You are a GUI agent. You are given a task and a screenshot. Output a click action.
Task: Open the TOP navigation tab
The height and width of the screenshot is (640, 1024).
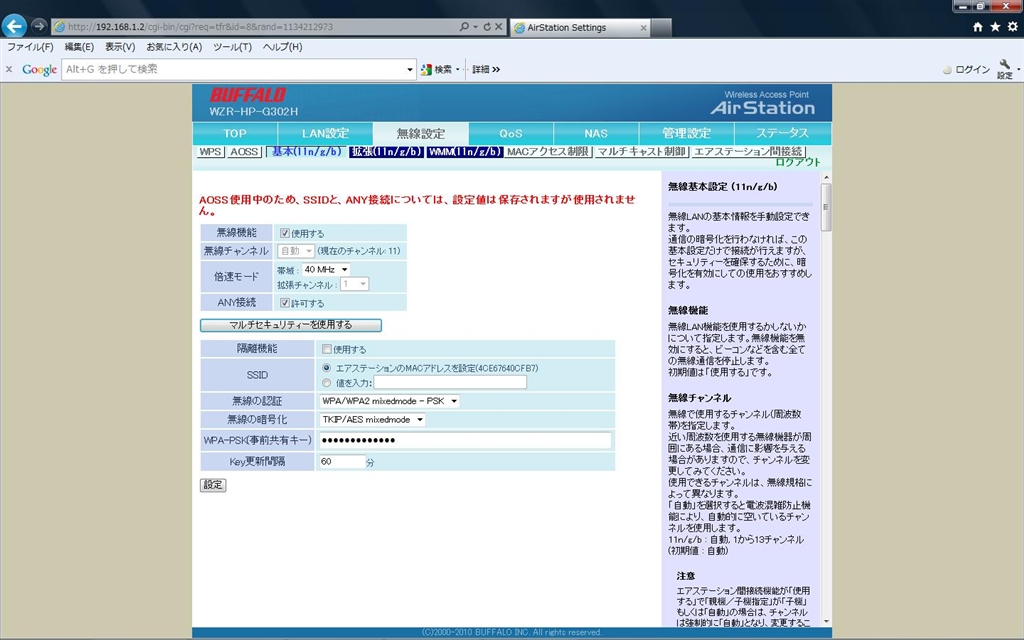[234, 133]
